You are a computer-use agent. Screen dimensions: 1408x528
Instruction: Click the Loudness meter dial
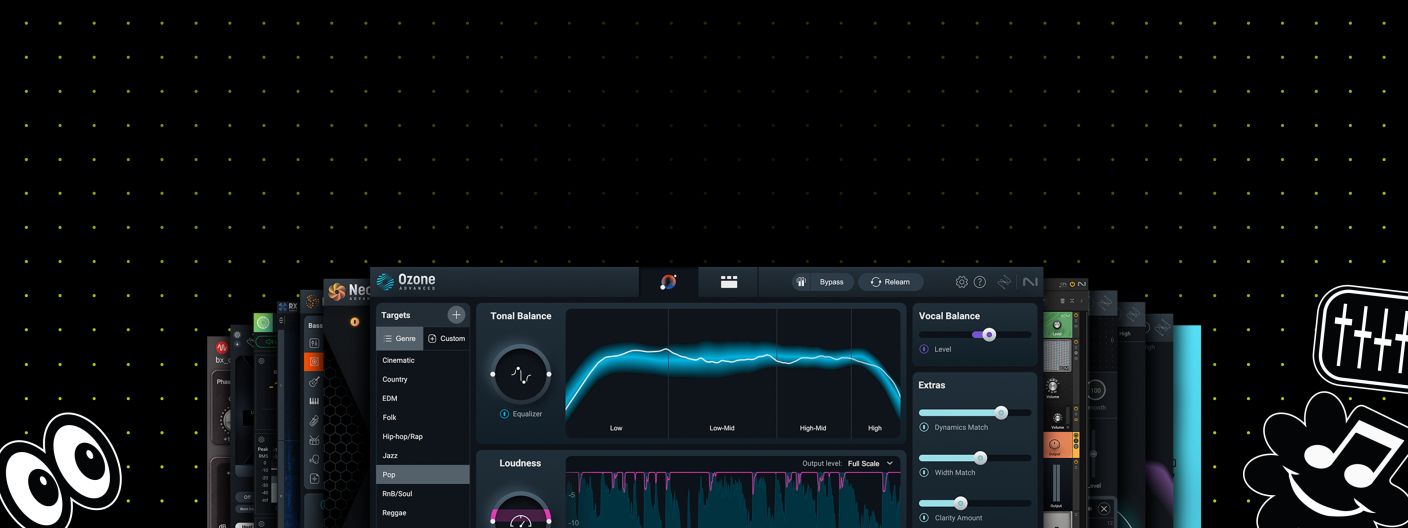(521, 510)
